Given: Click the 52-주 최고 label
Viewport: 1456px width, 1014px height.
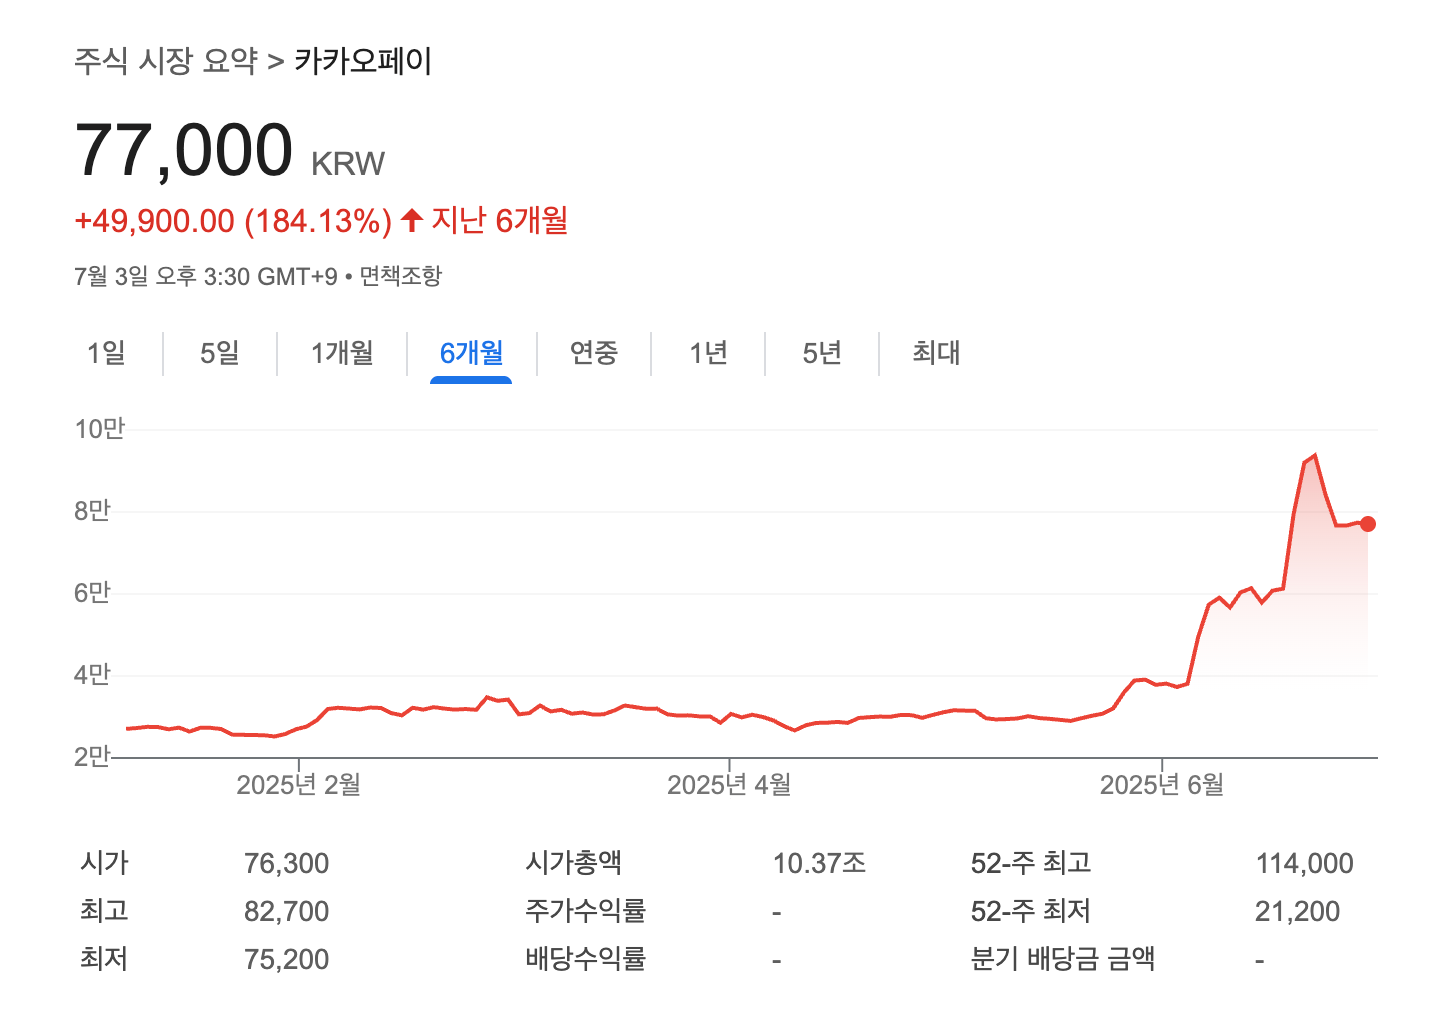Looking at the screenshot, I should pyautogui.click(x=1031, y=863).
